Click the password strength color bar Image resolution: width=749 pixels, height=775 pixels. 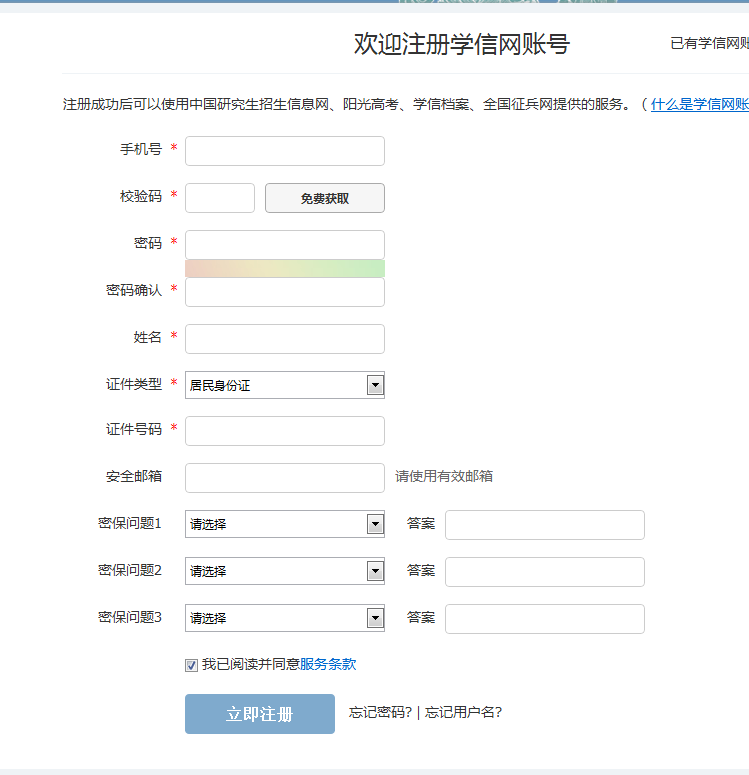284,268
